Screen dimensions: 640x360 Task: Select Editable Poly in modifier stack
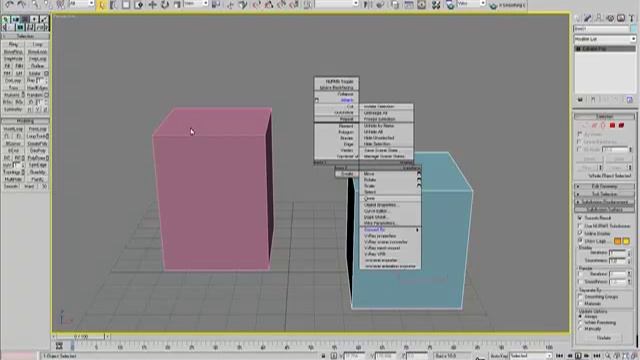pos(606,49)
